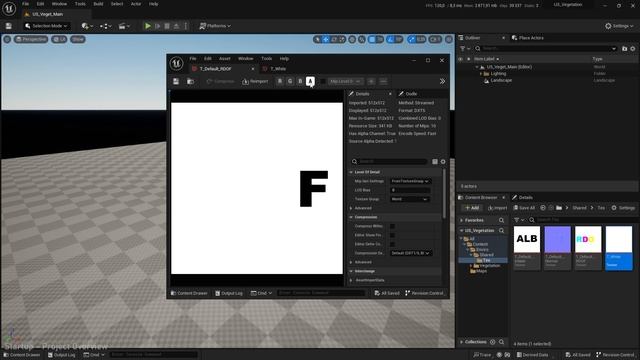The width and height of the screenshot is (640, 360).
Task: Collapse the Level Of Detail section
Action: point(351,172)
